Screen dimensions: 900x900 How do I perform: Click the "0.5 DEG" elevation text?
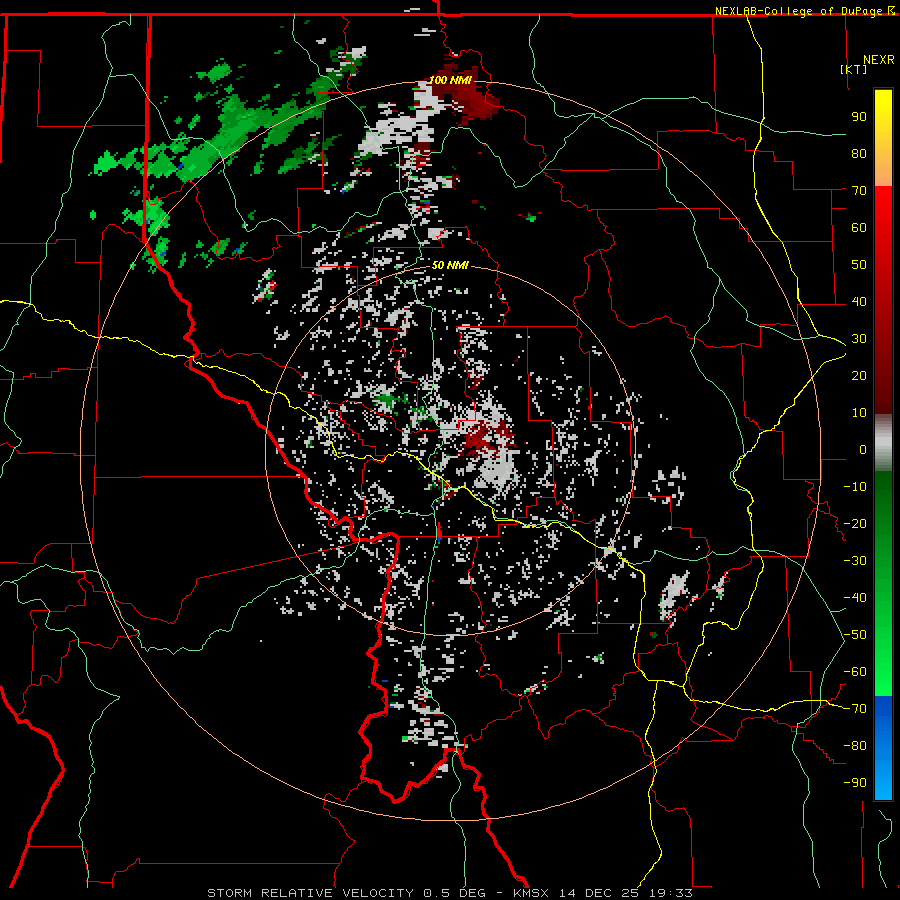(x=455, y=893)
